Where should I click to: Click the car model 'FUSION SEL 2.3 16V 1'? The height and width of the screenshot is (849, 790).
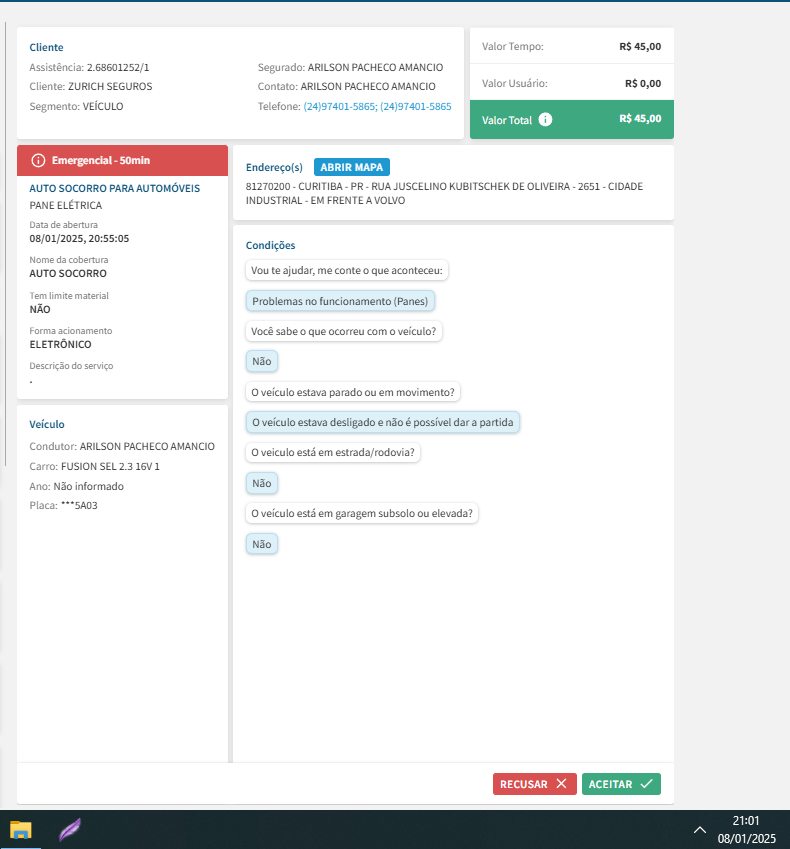tap(110, 466)
